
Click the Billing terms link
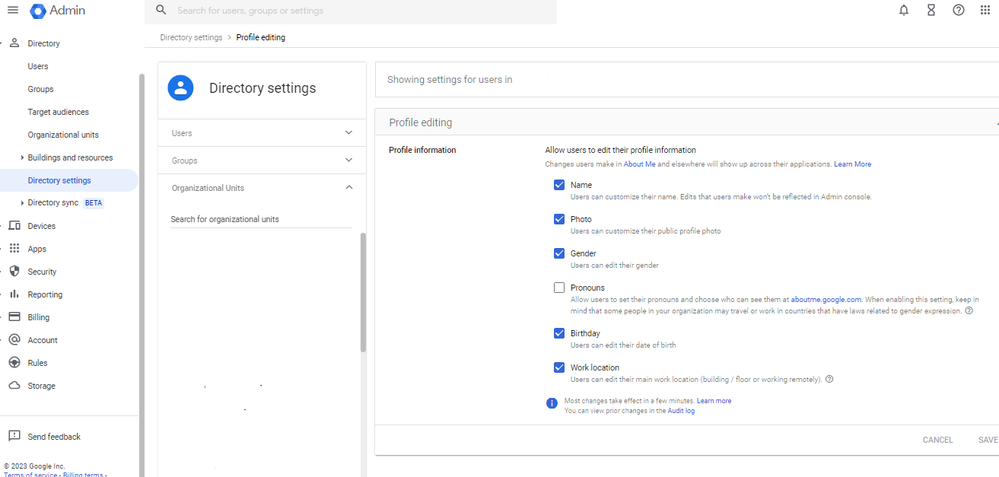[x=83, y=474]
